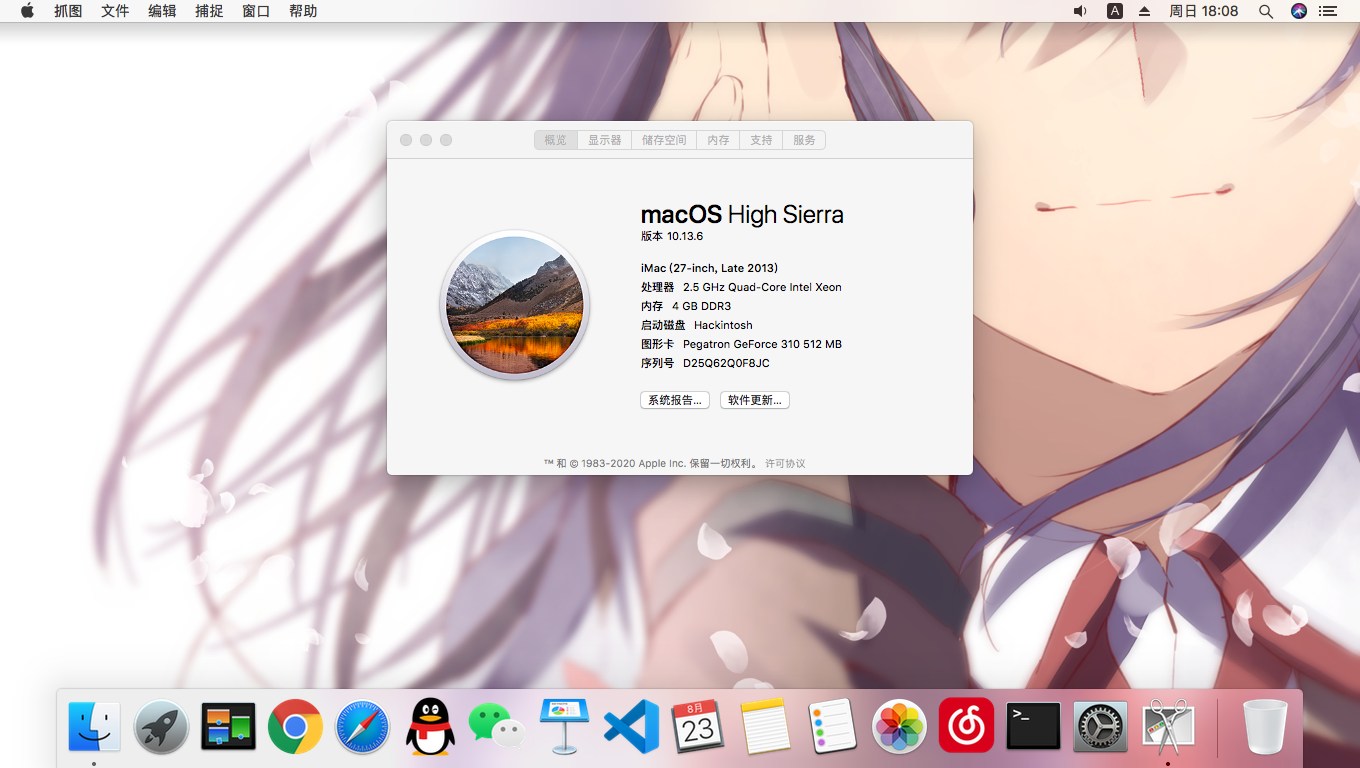Open Grab screenshot utility in Dock

(1167, 726)
